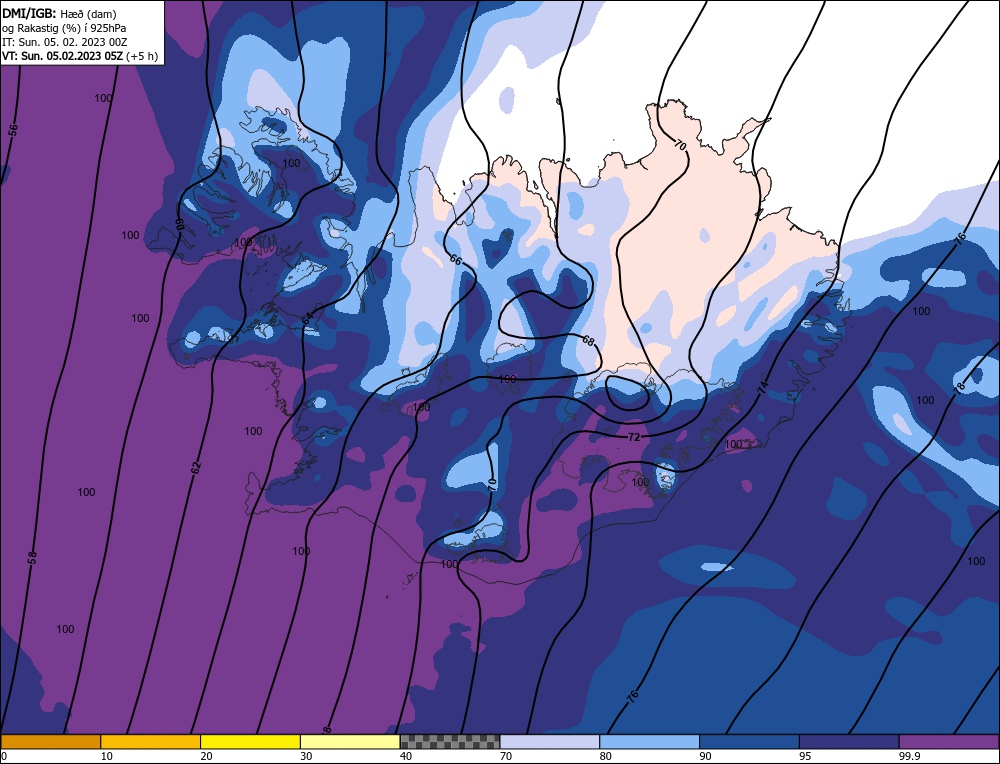Screen dimensions: 1000x764
Task: Click the legend value '95'
Action: [x=805, y=756]
